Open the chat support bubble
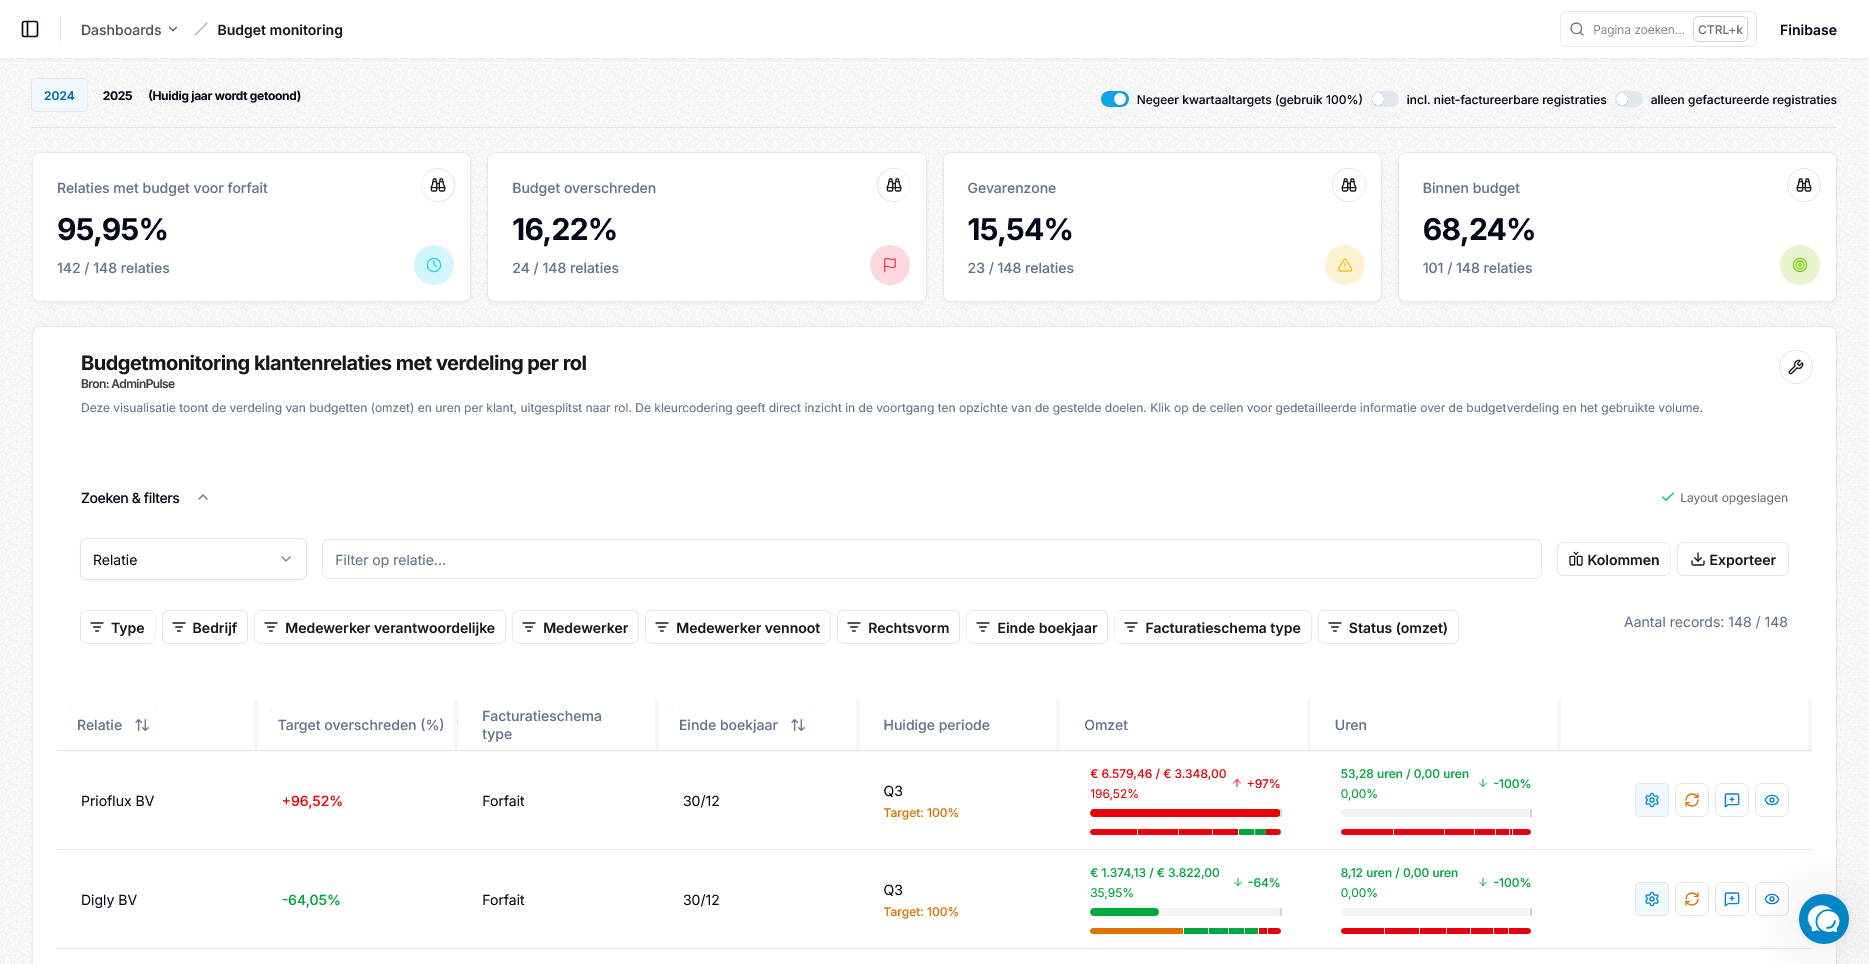Screen dimensions: 1869x964 pyautogui.click(x=1823, y=919)
